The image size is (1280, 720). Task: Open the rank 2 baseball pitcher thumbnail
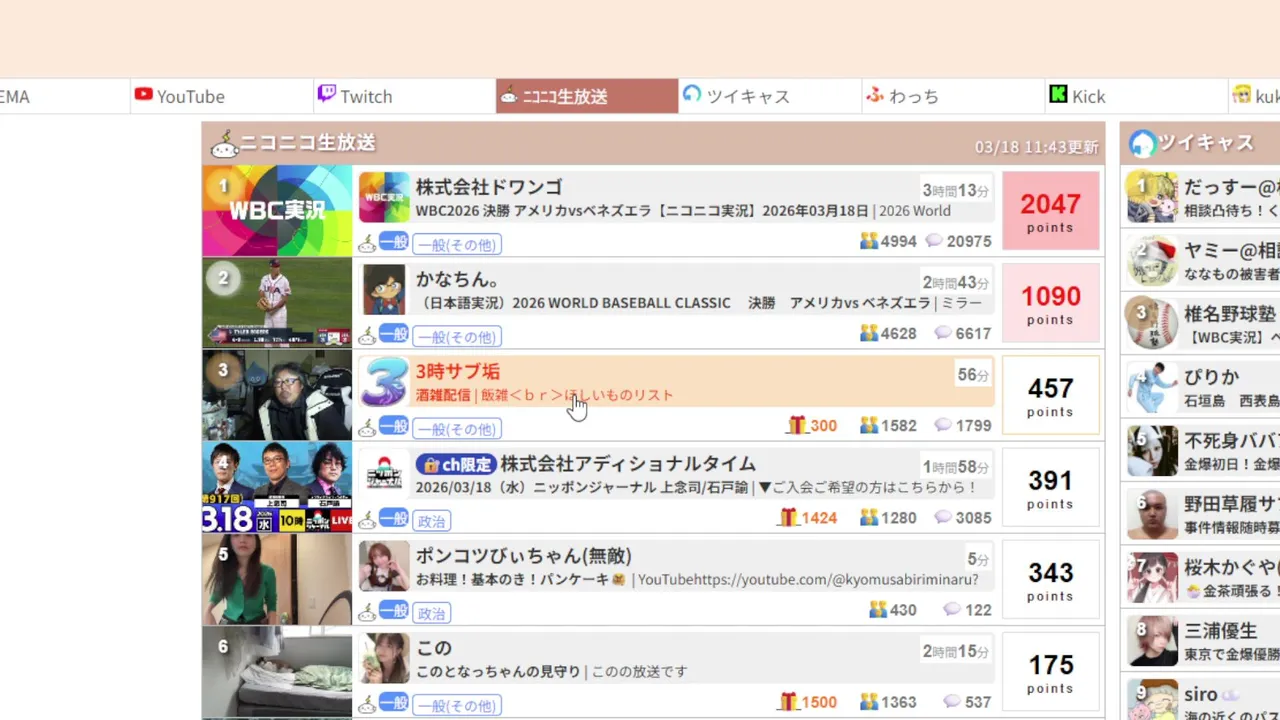tap(277, 303)
